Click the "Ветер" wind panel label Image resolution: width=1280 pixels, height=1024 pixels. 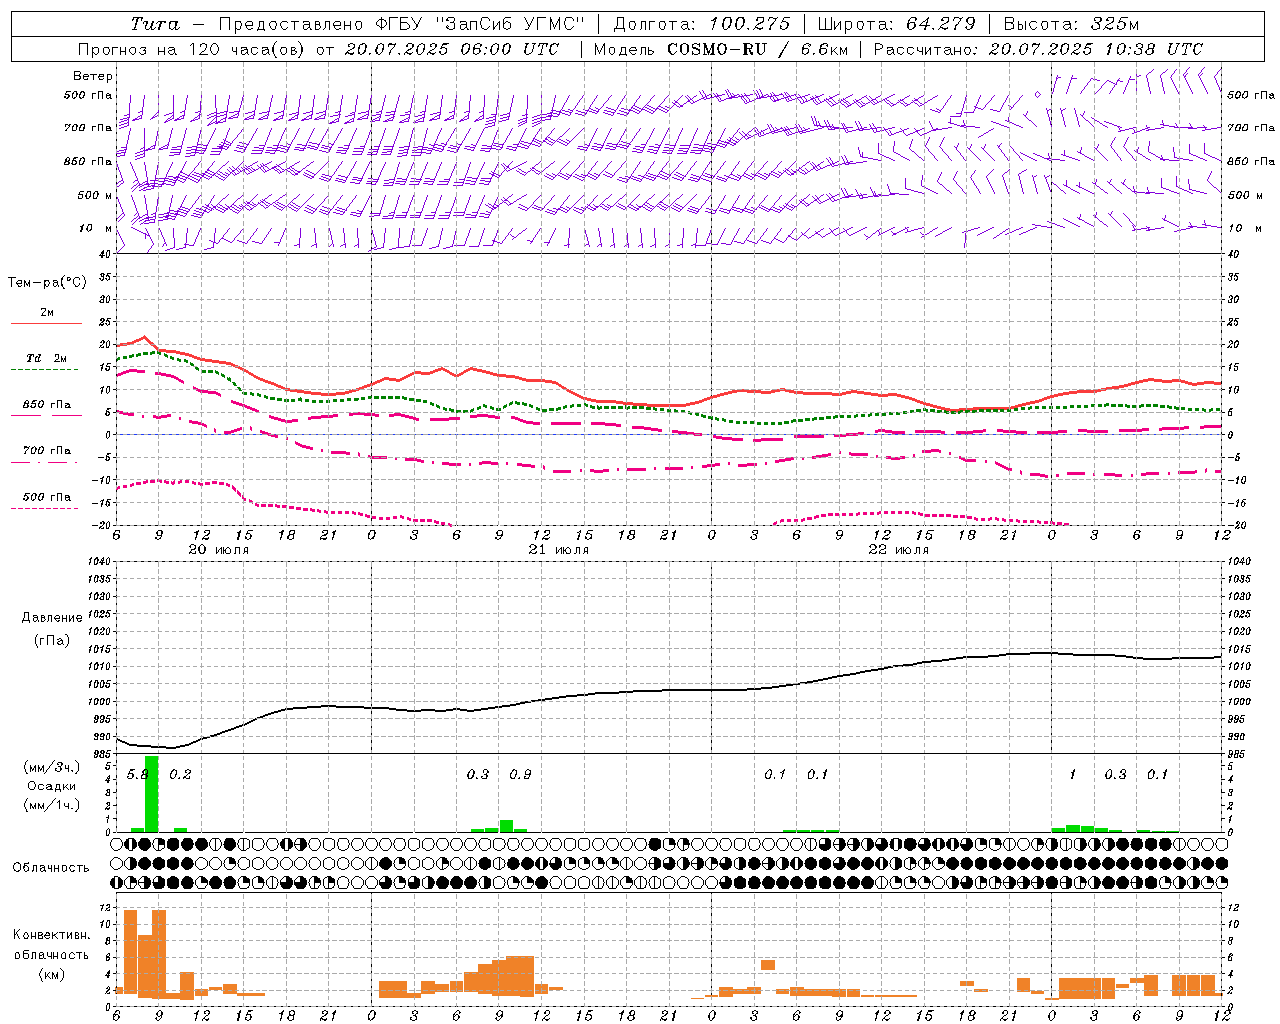[x=93, y=76]
